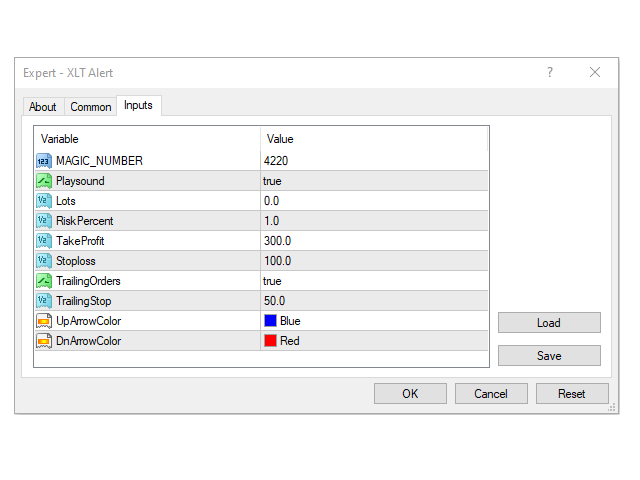The image size is (640, 480).
Task: Select the MAGIC_NUMBER value 4220
Action: point(276,161)
